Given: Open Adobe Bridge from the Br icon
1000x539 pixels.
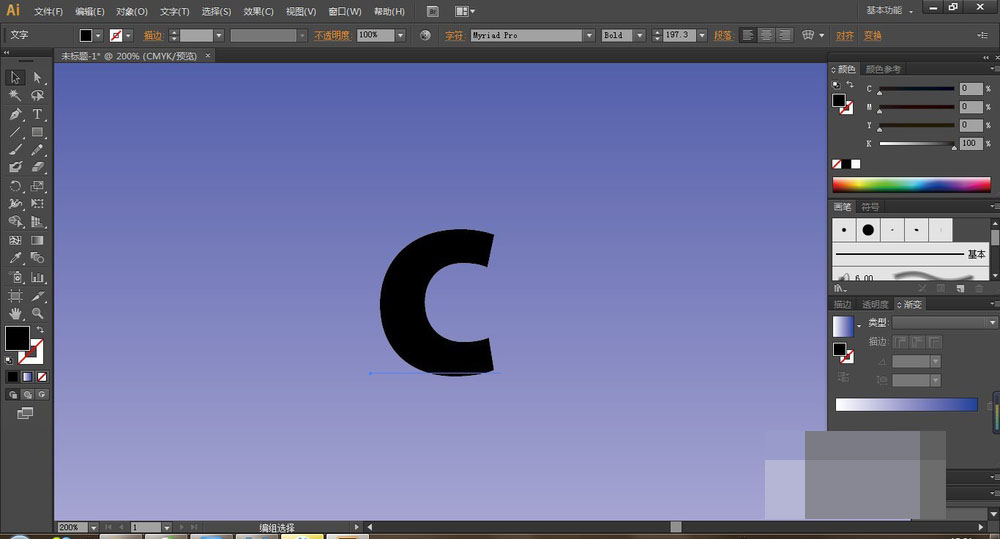Looking at the screenshot, I should [x=432, y=11].
